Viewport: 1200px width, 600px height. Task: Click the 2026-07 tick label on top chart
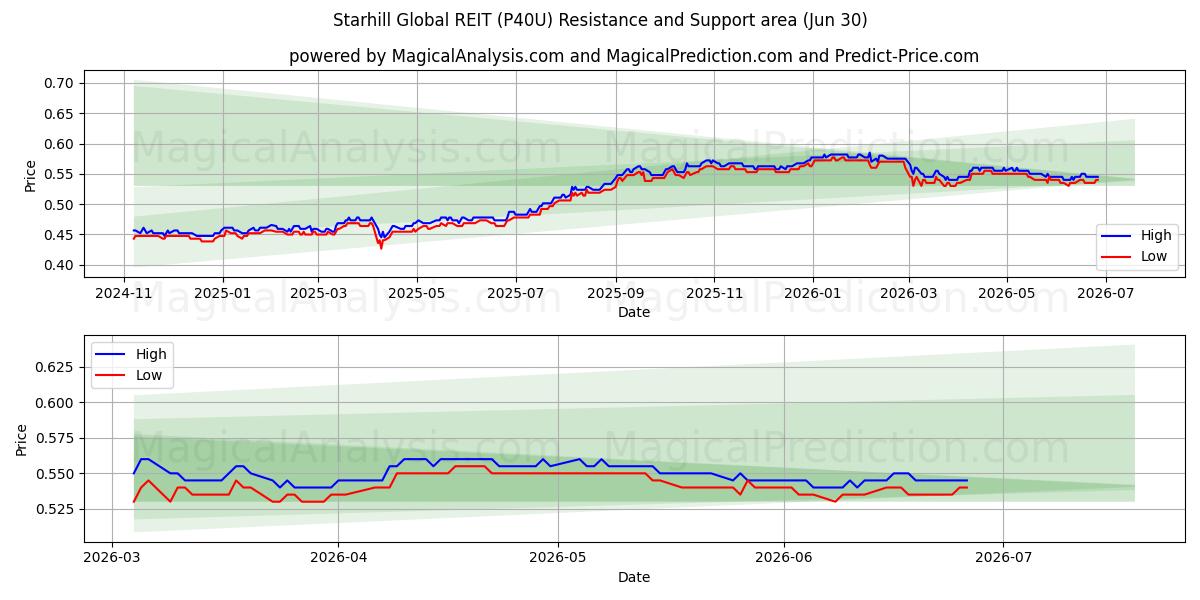click(x=1106, y=293)
